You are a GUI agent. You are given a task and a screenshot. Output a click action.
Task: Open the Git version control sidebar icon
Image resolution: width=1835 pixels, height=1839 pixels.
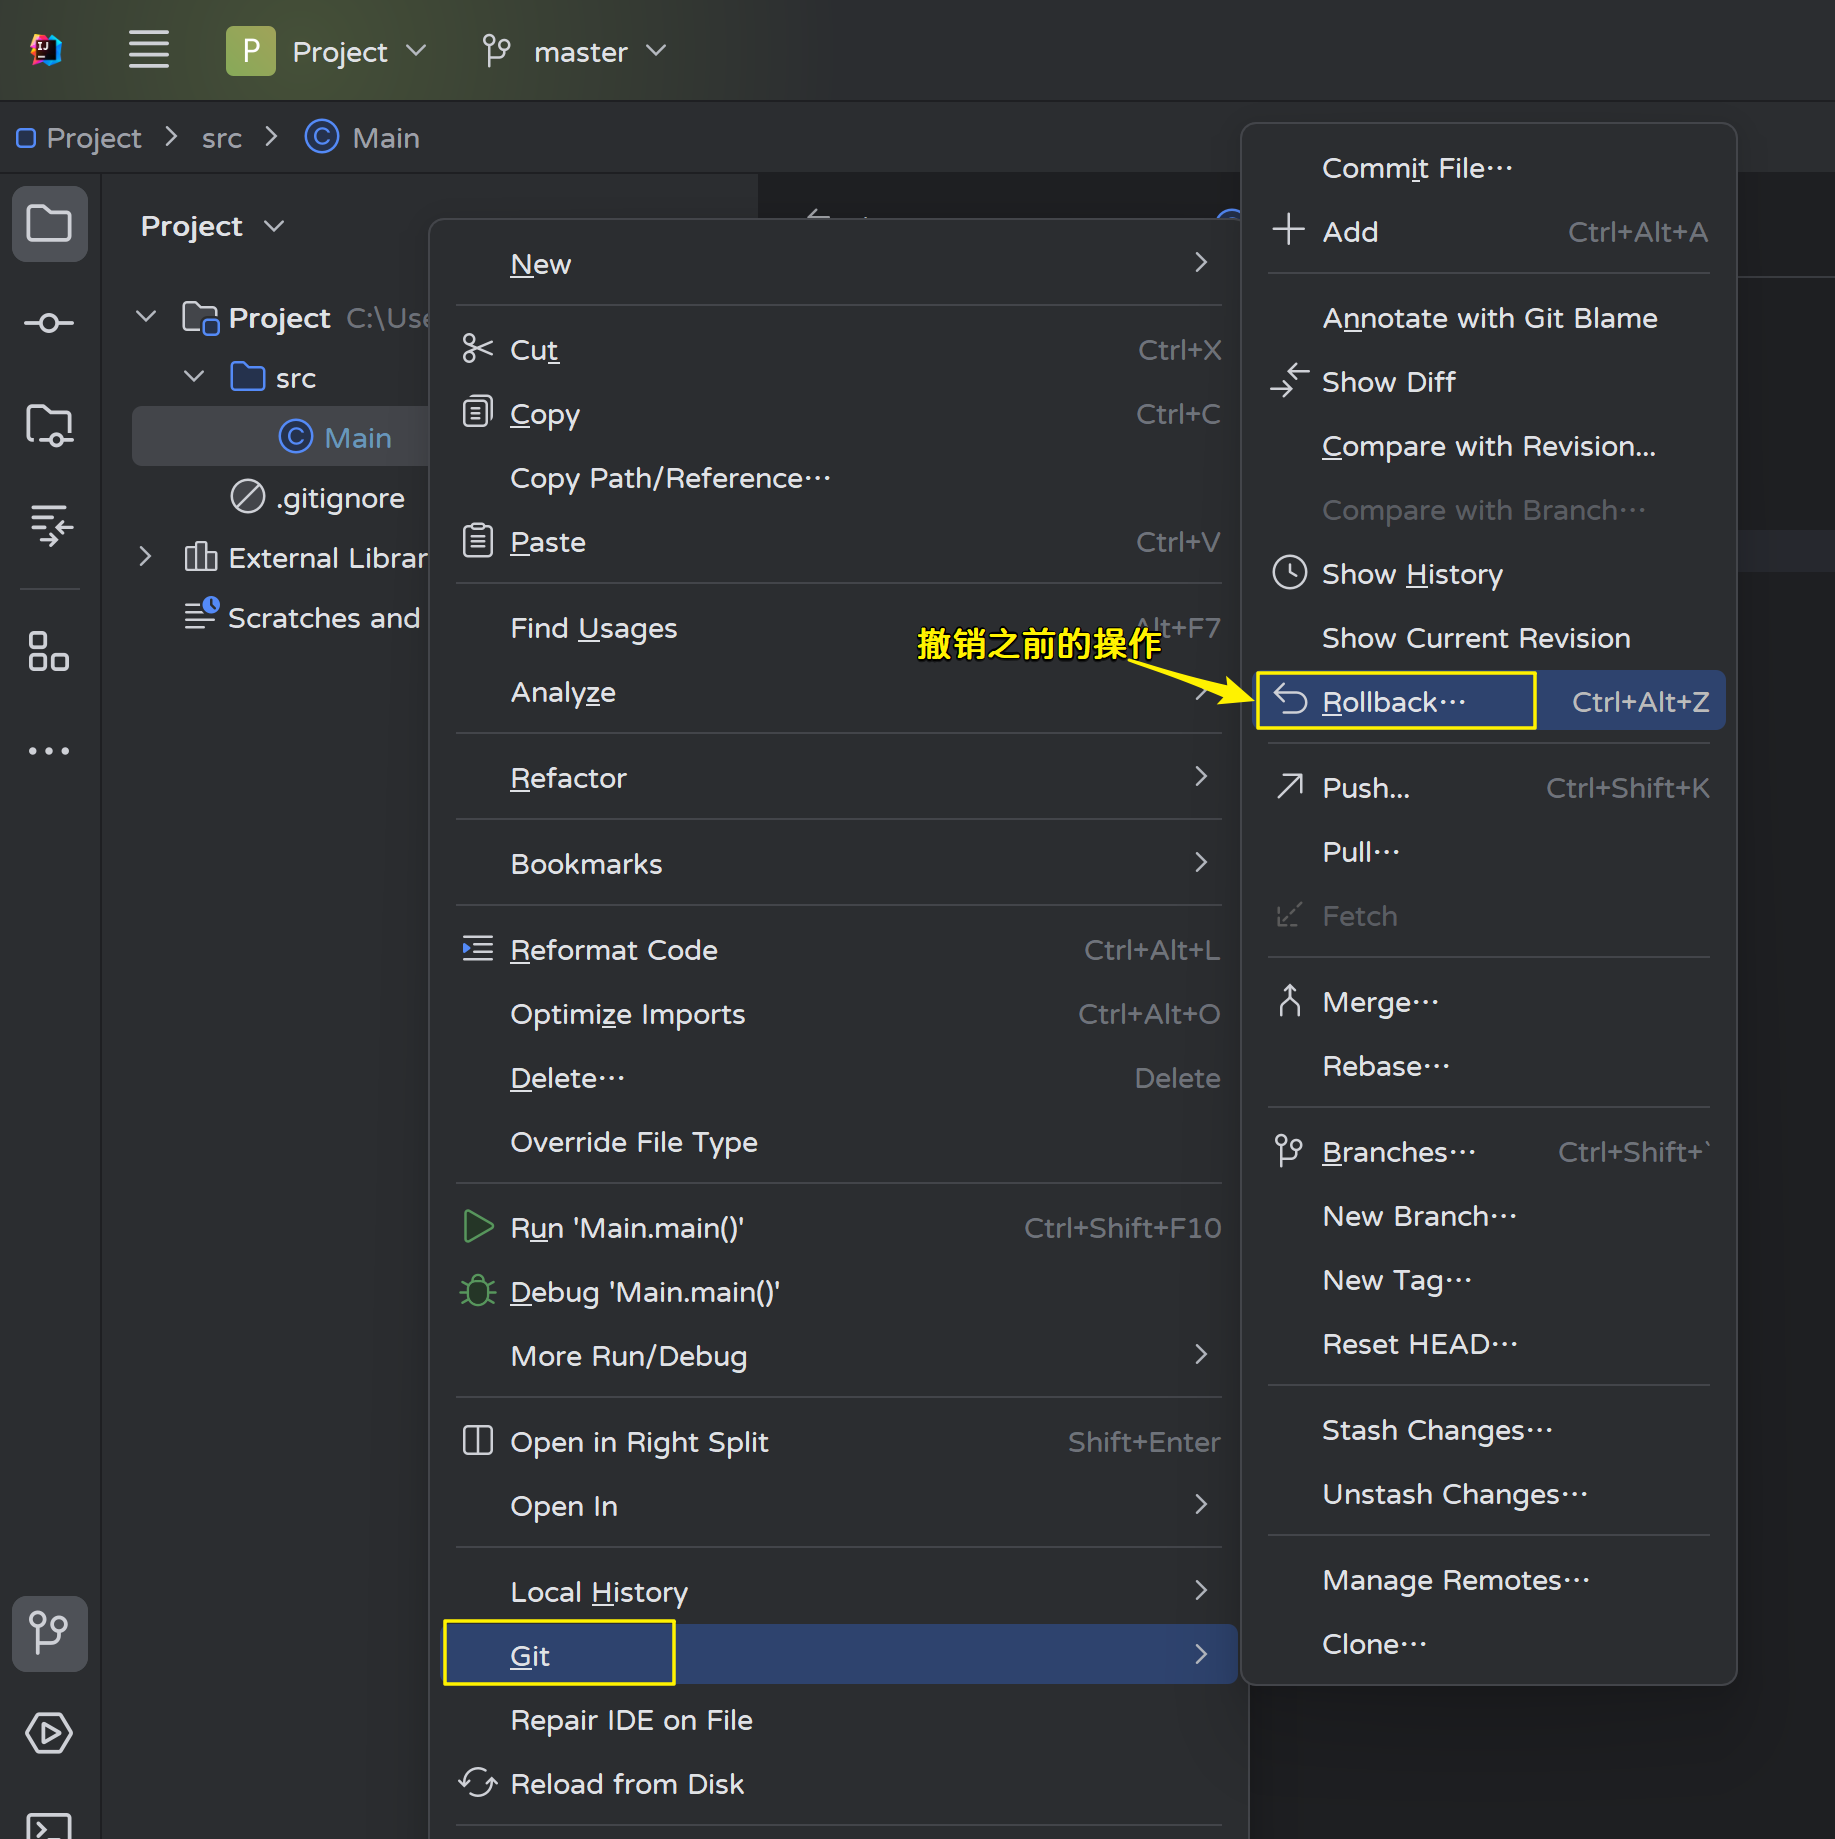pyautogui.click(x=49, y=1633)
